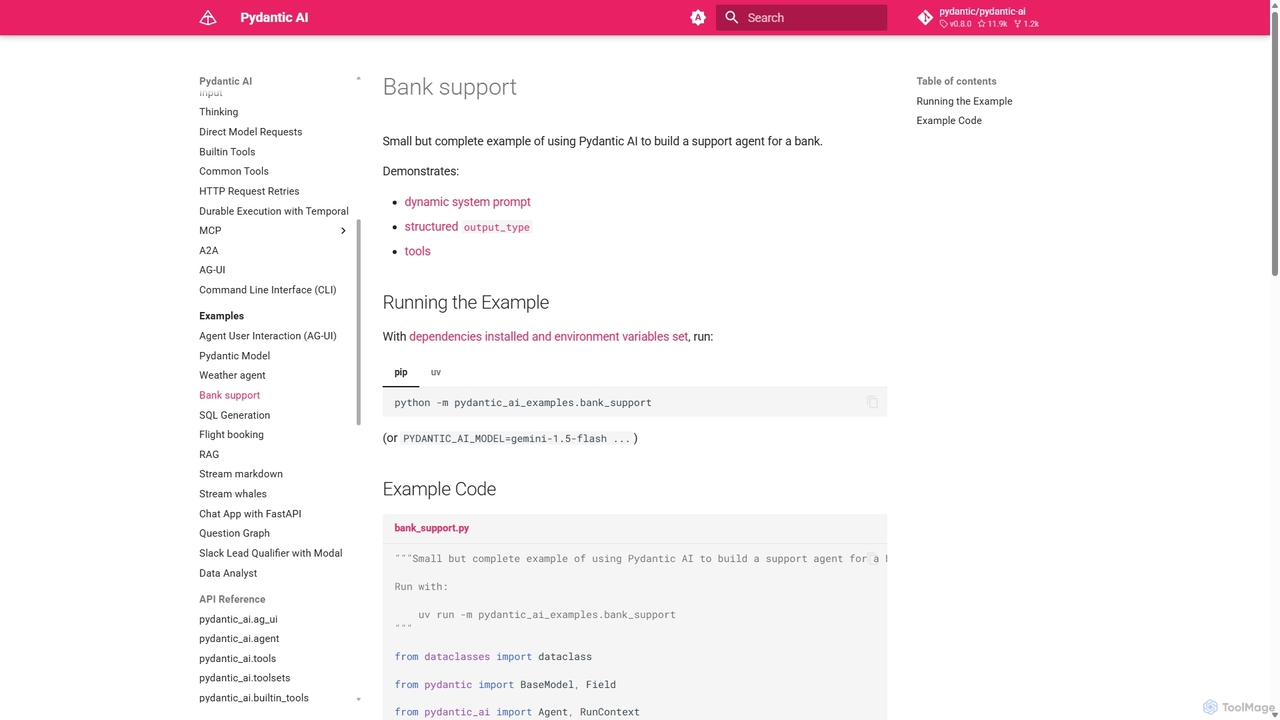This screenshot has width=1280, height=720.
Task: Open Slack Lead Qualifier with Modal
Action: pos(270,553)
